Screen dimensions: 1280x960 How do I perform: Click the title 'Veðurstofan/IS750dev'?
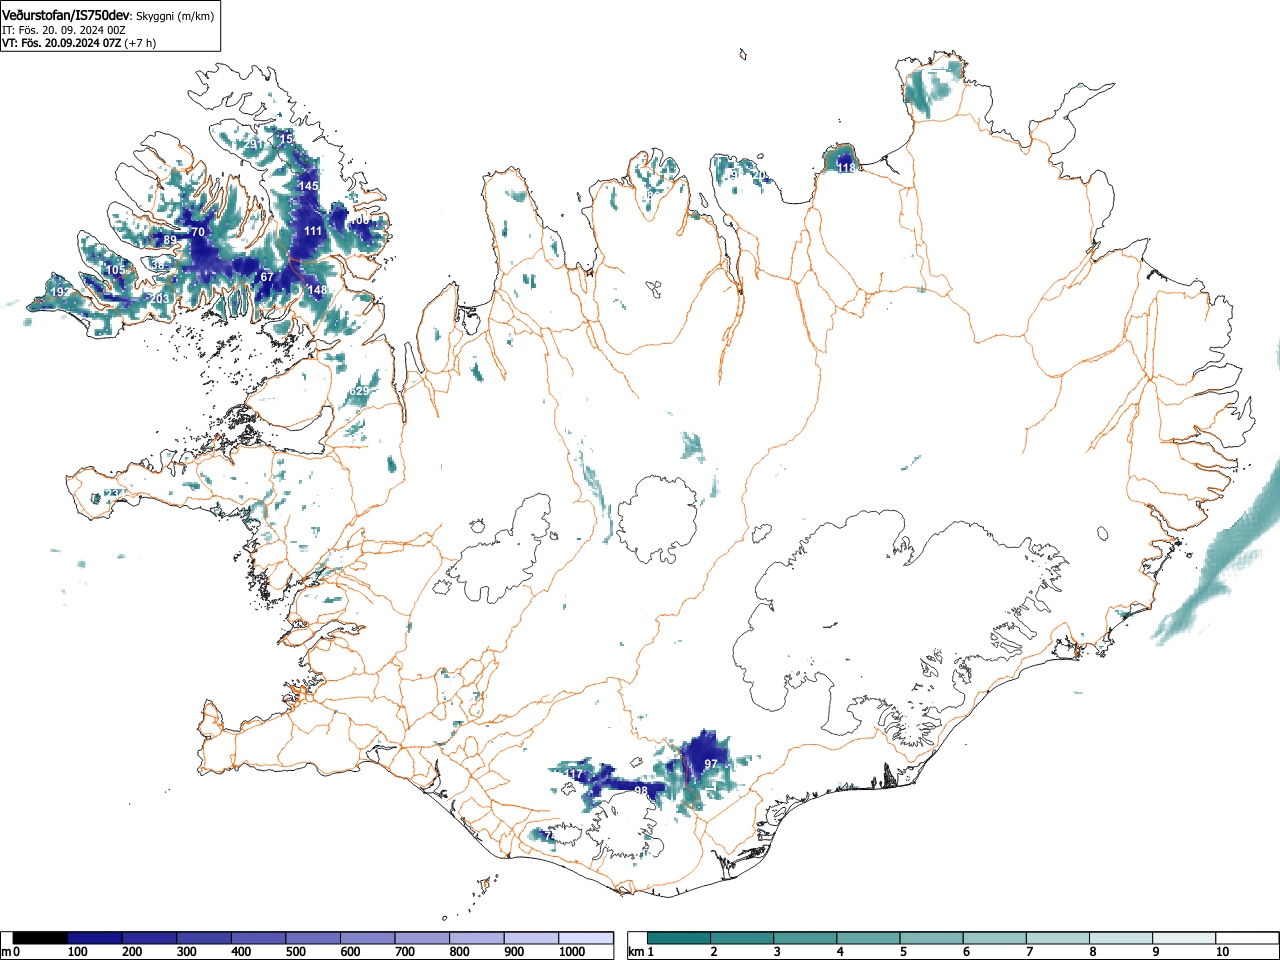[x=67, y=15]
